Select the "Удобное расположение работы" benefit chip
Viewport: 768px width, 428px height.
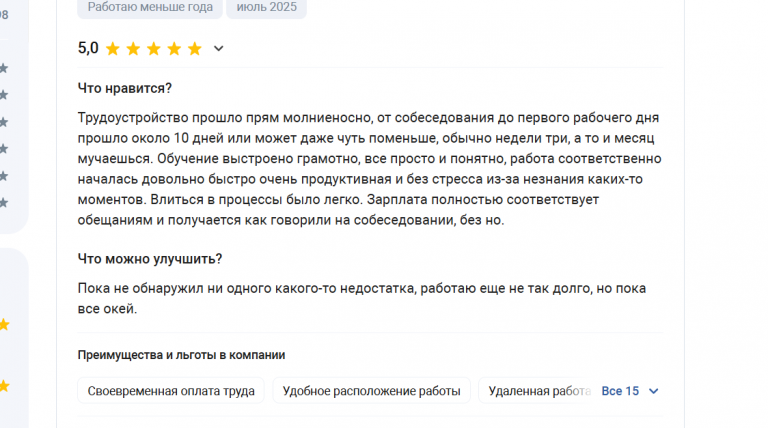point(371,391)
